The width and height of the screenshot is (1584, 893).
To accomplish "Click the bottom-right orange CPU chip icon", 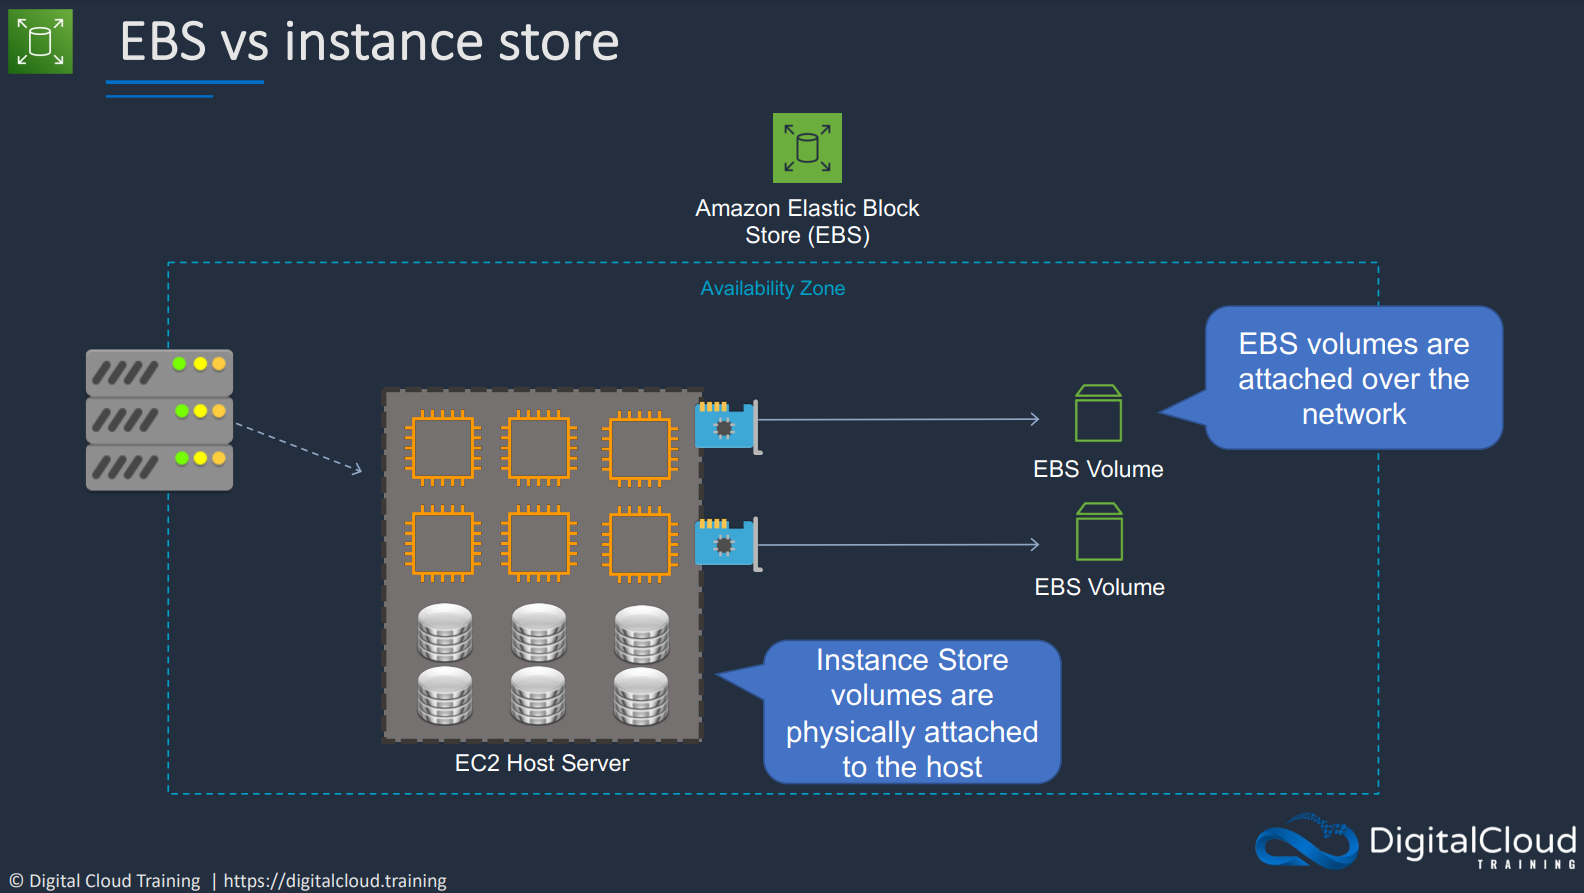I will coord(640,545).
